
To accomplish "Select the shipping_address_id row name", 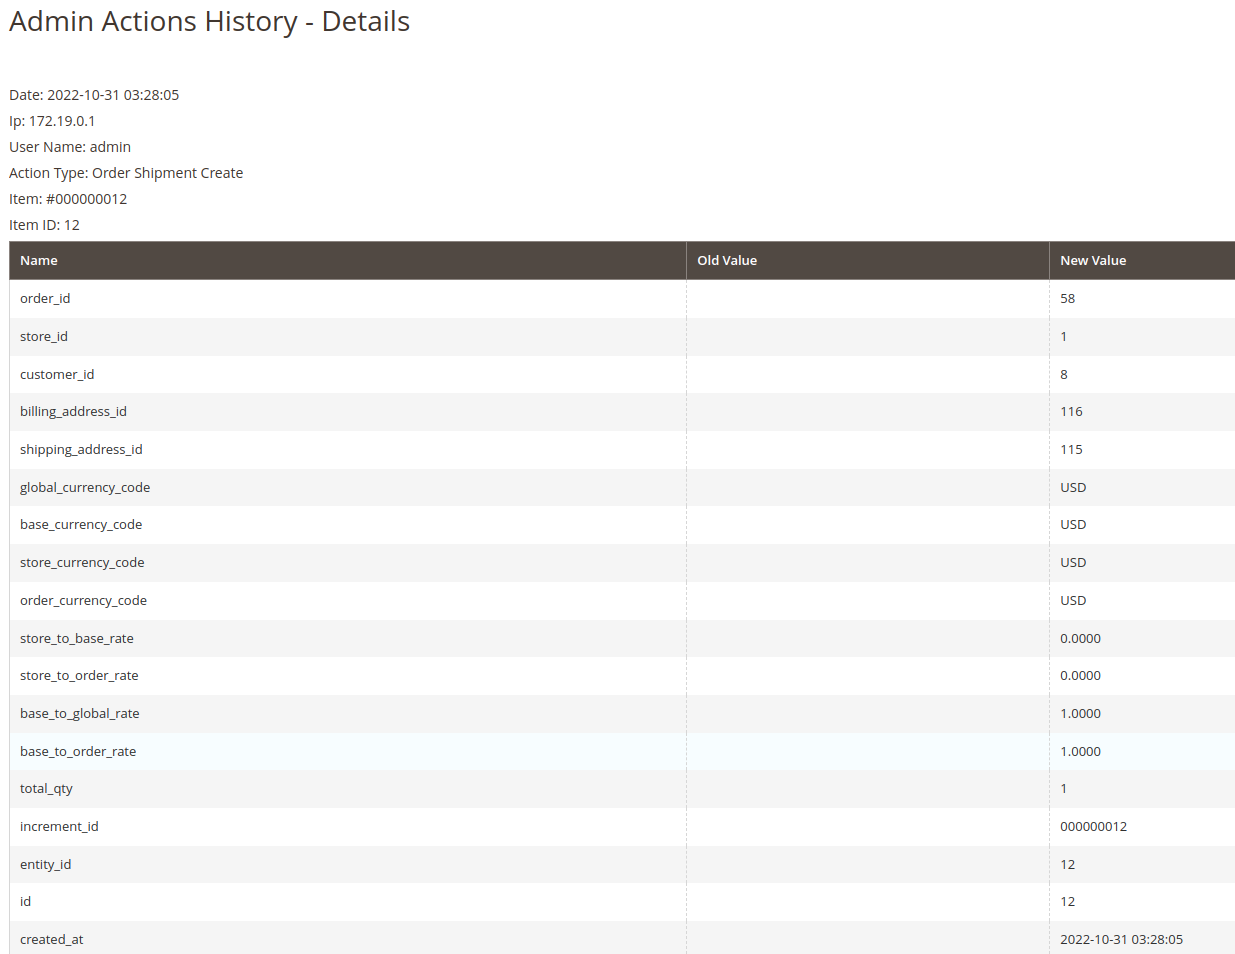I will pyautogui.click(x=81, y=449).
